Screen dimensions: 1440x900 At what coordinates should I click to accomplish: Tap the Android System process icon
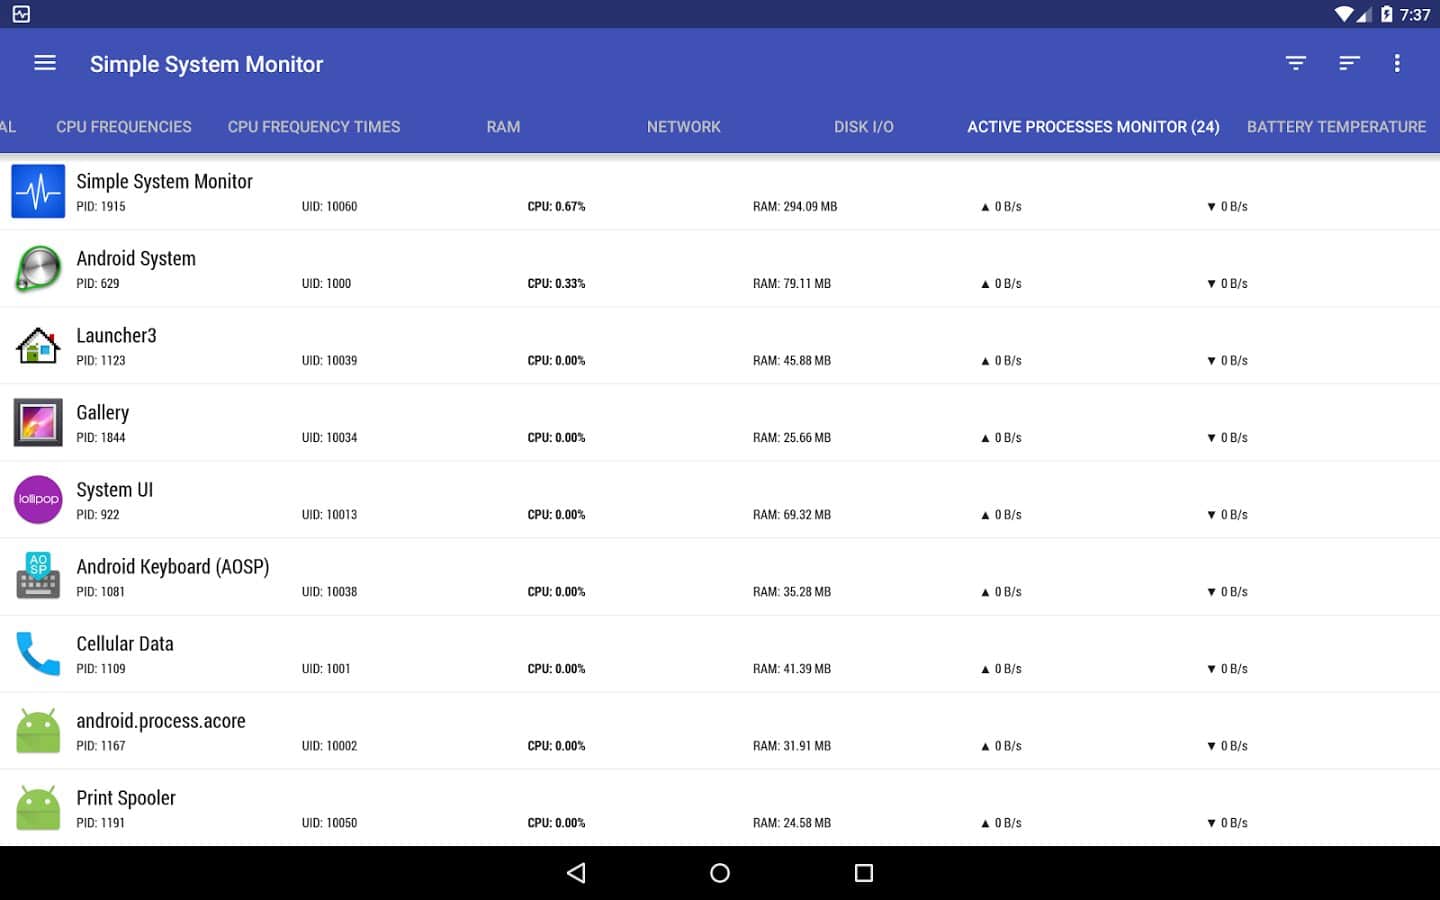[x=38, y=268]
